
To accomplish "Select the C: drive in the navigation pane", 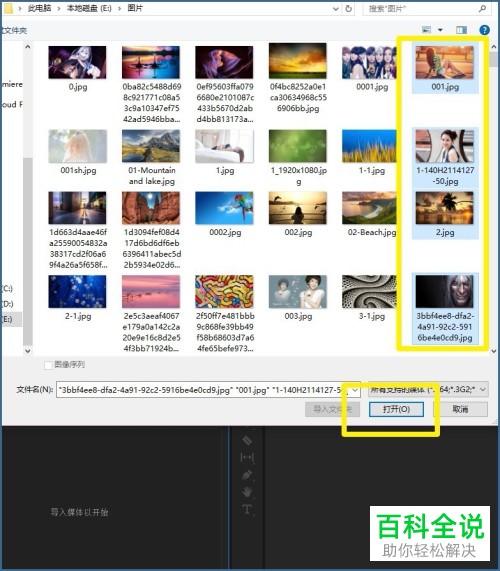I will click(x=7, y=288).
